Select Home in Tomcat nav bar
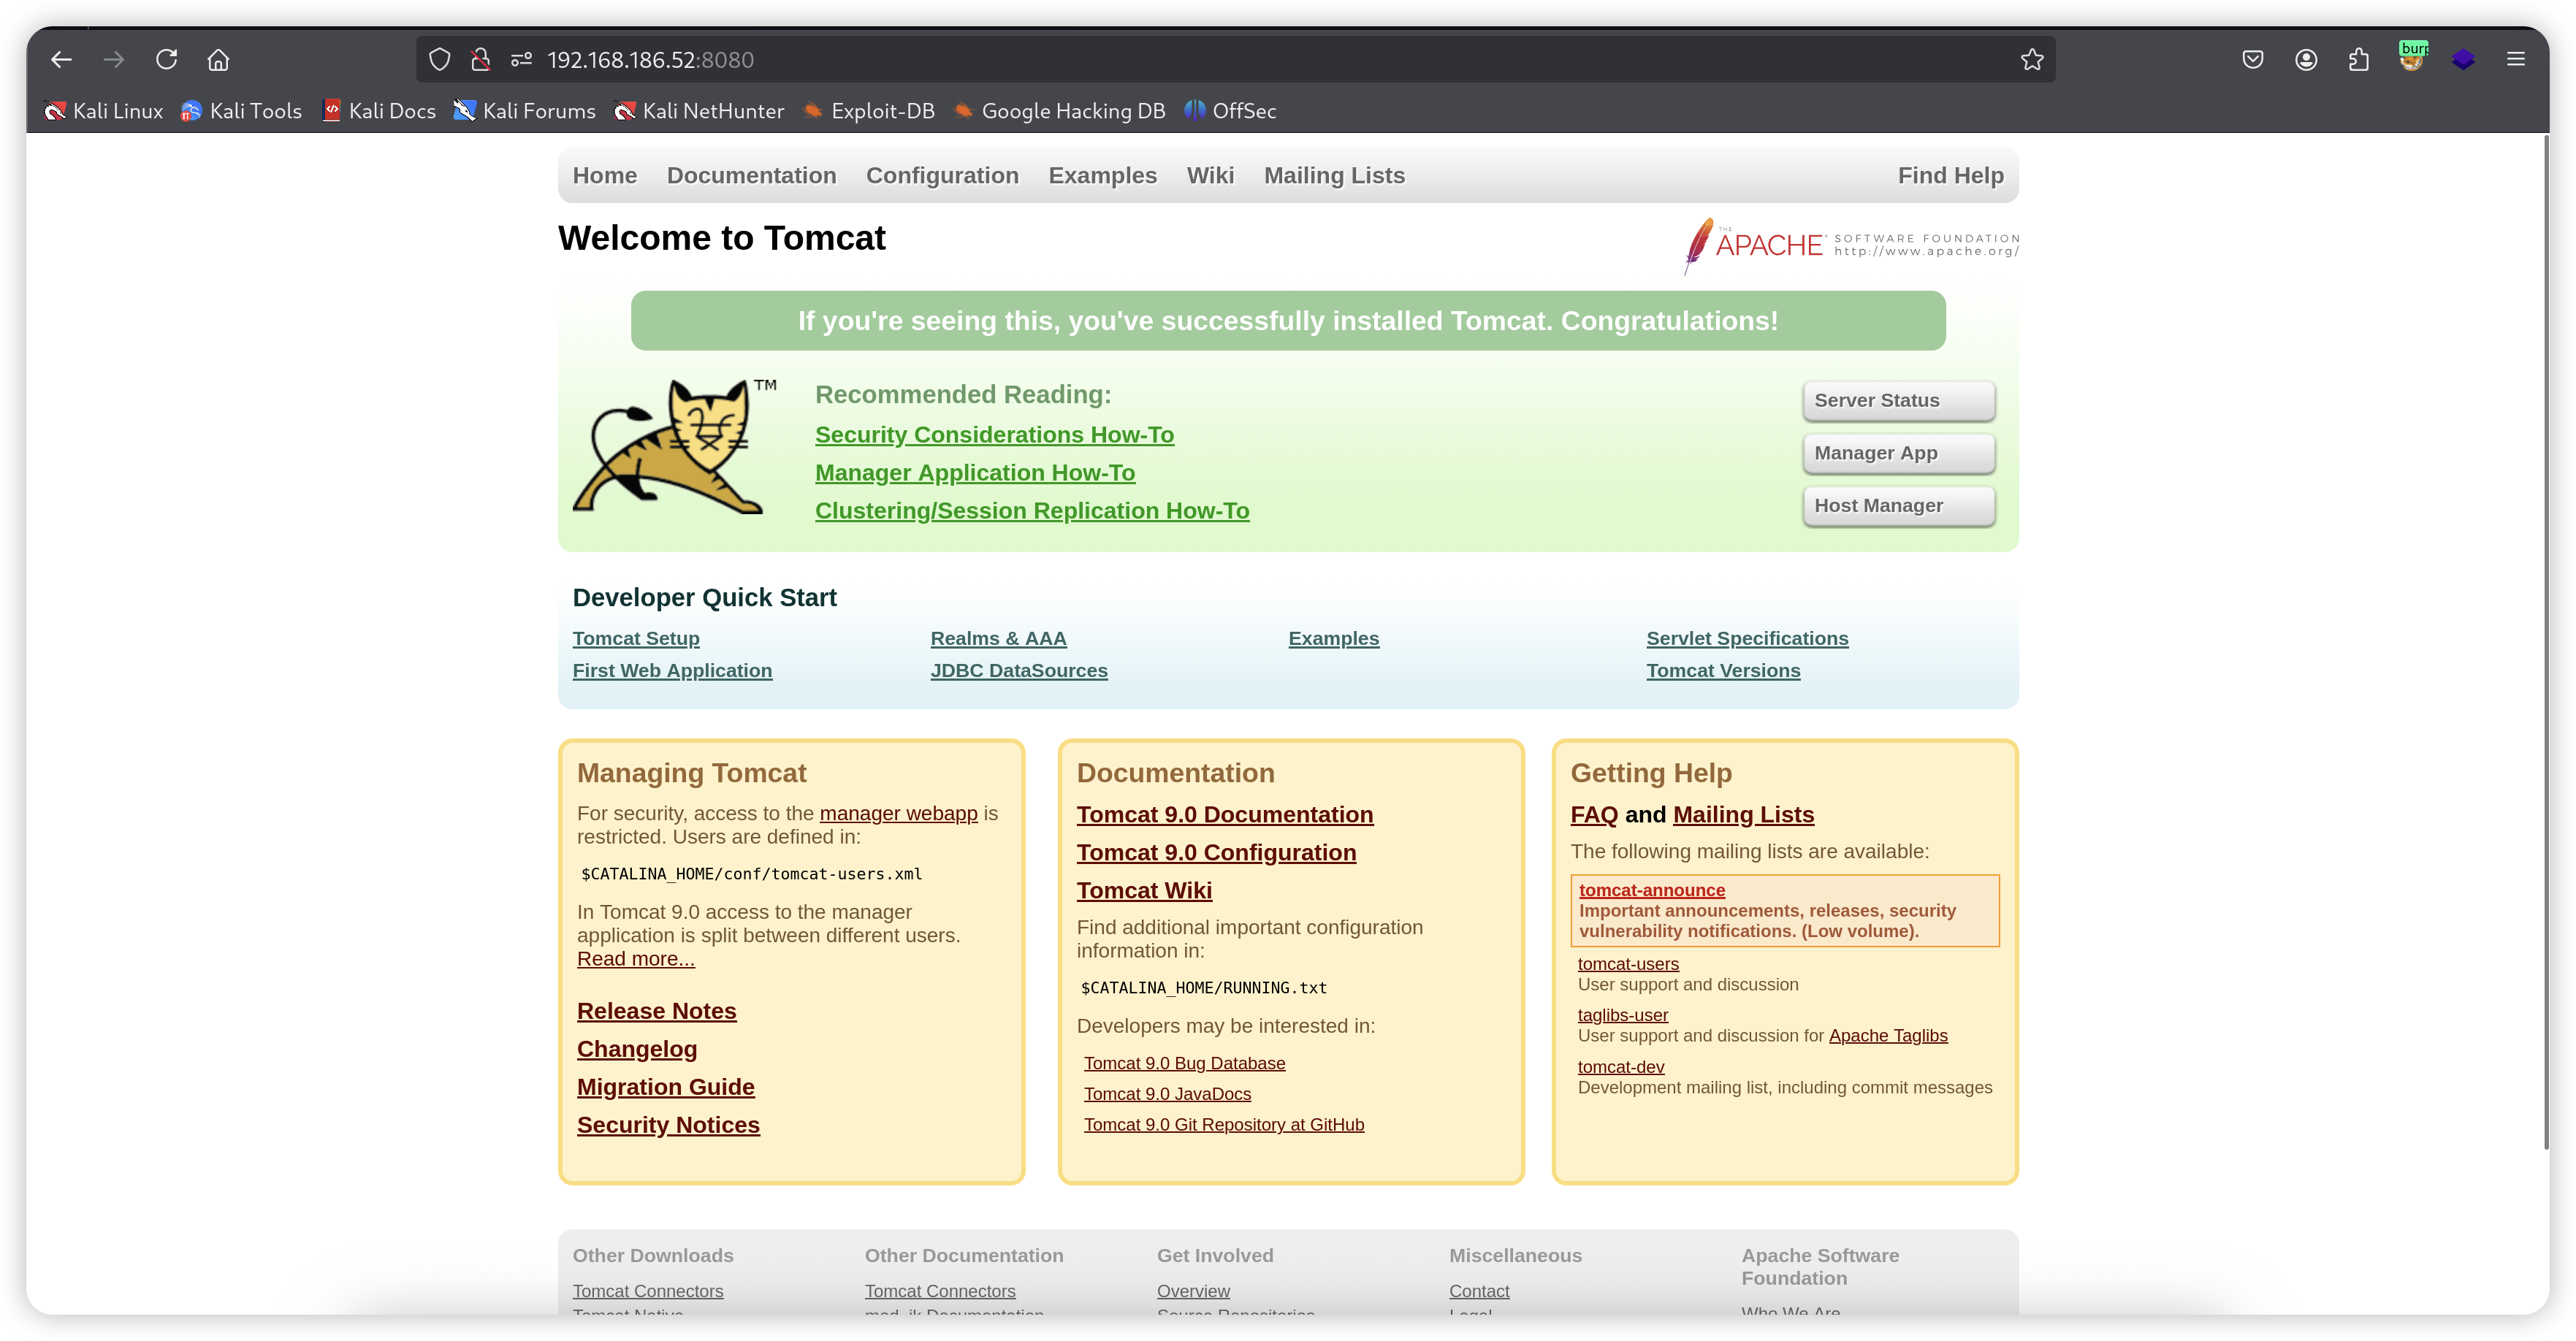The image size is (2576, 1341). coord(605,176)
